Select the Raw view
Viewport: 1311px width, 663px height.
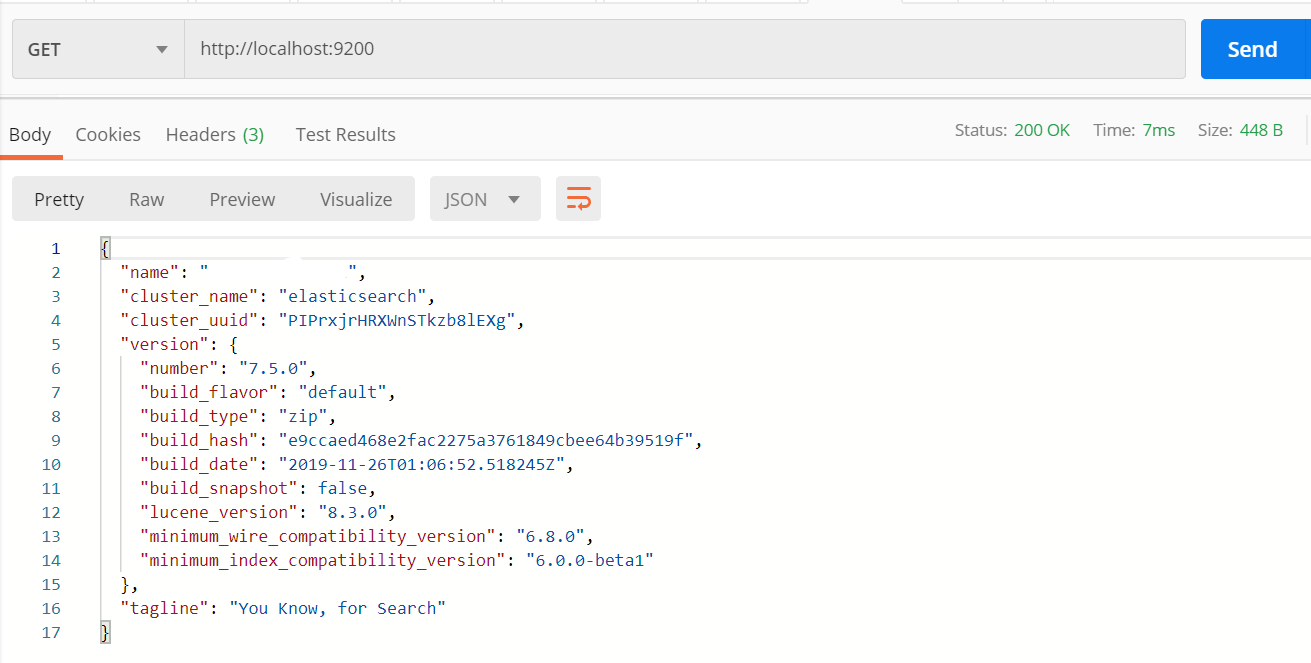146,199
